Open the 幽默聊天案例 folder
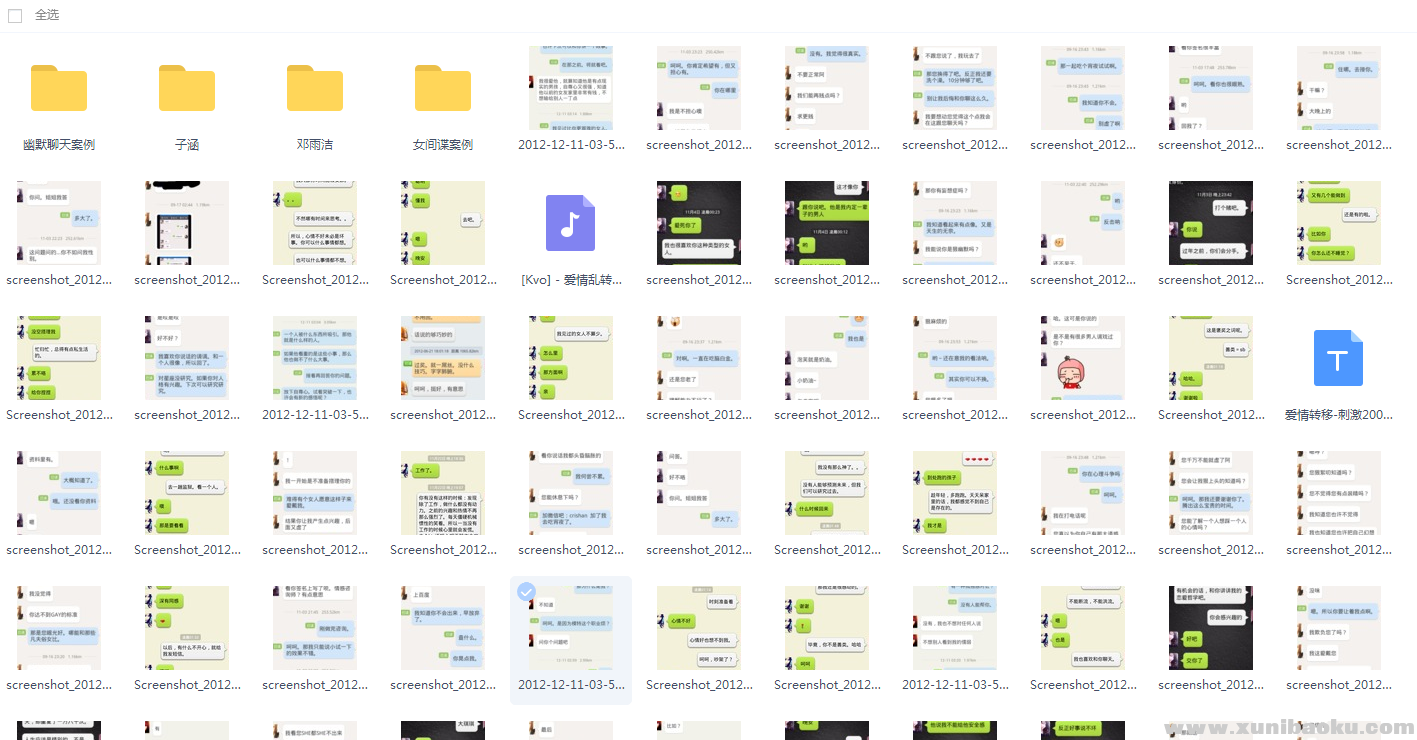The width and height of the screenshot is (1417, 740). pos(59,88)
